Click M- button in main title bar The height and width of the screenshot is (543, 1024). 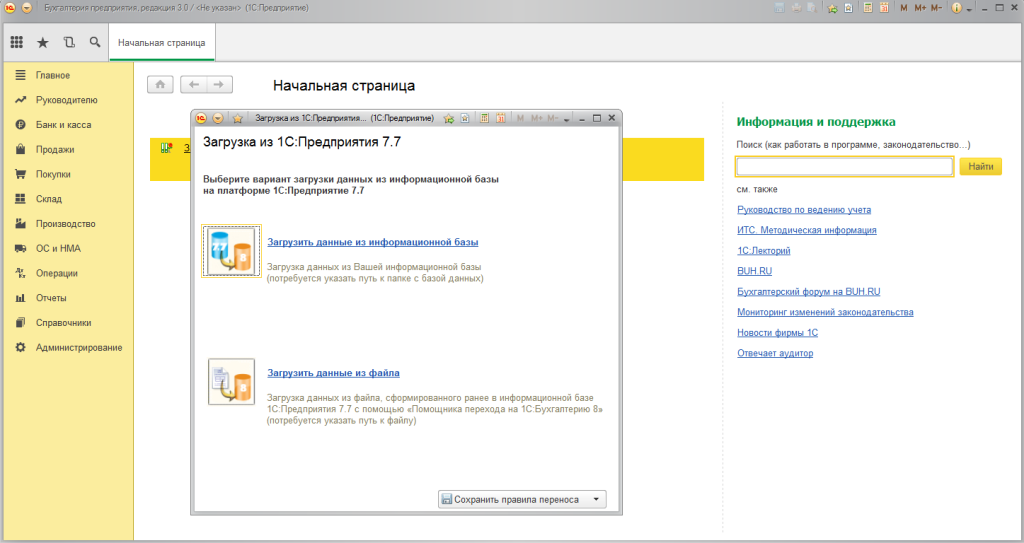[x=936, y=8]
